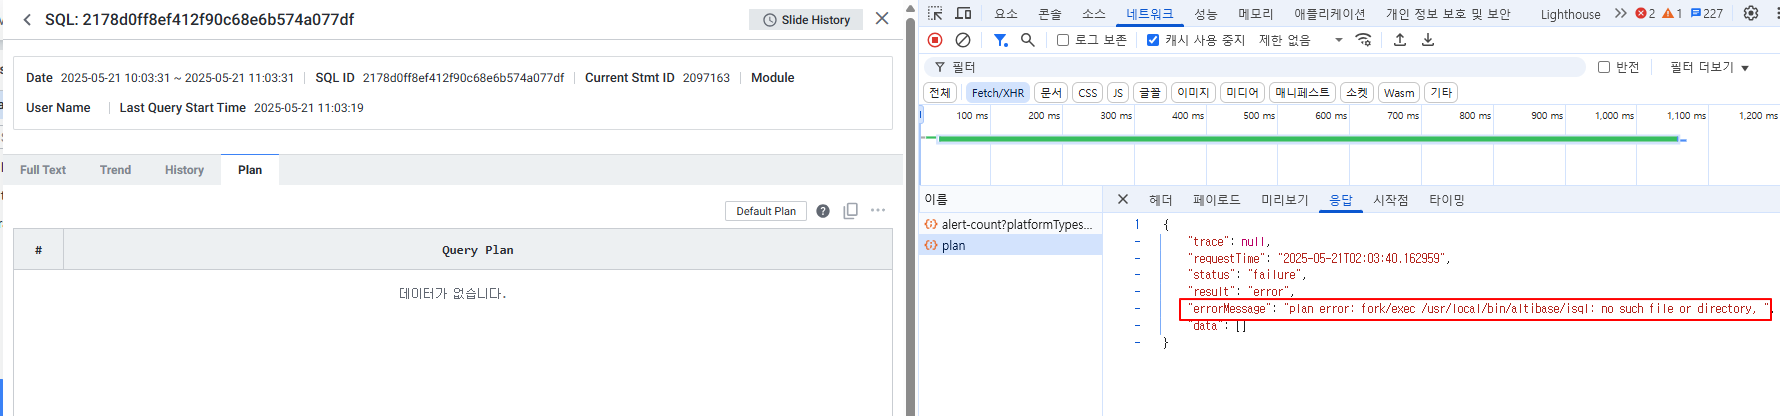Screen dimensions: 1780x416
Task: Open the 제한 없음 throttling dropdown
Action: [1300, 40]
